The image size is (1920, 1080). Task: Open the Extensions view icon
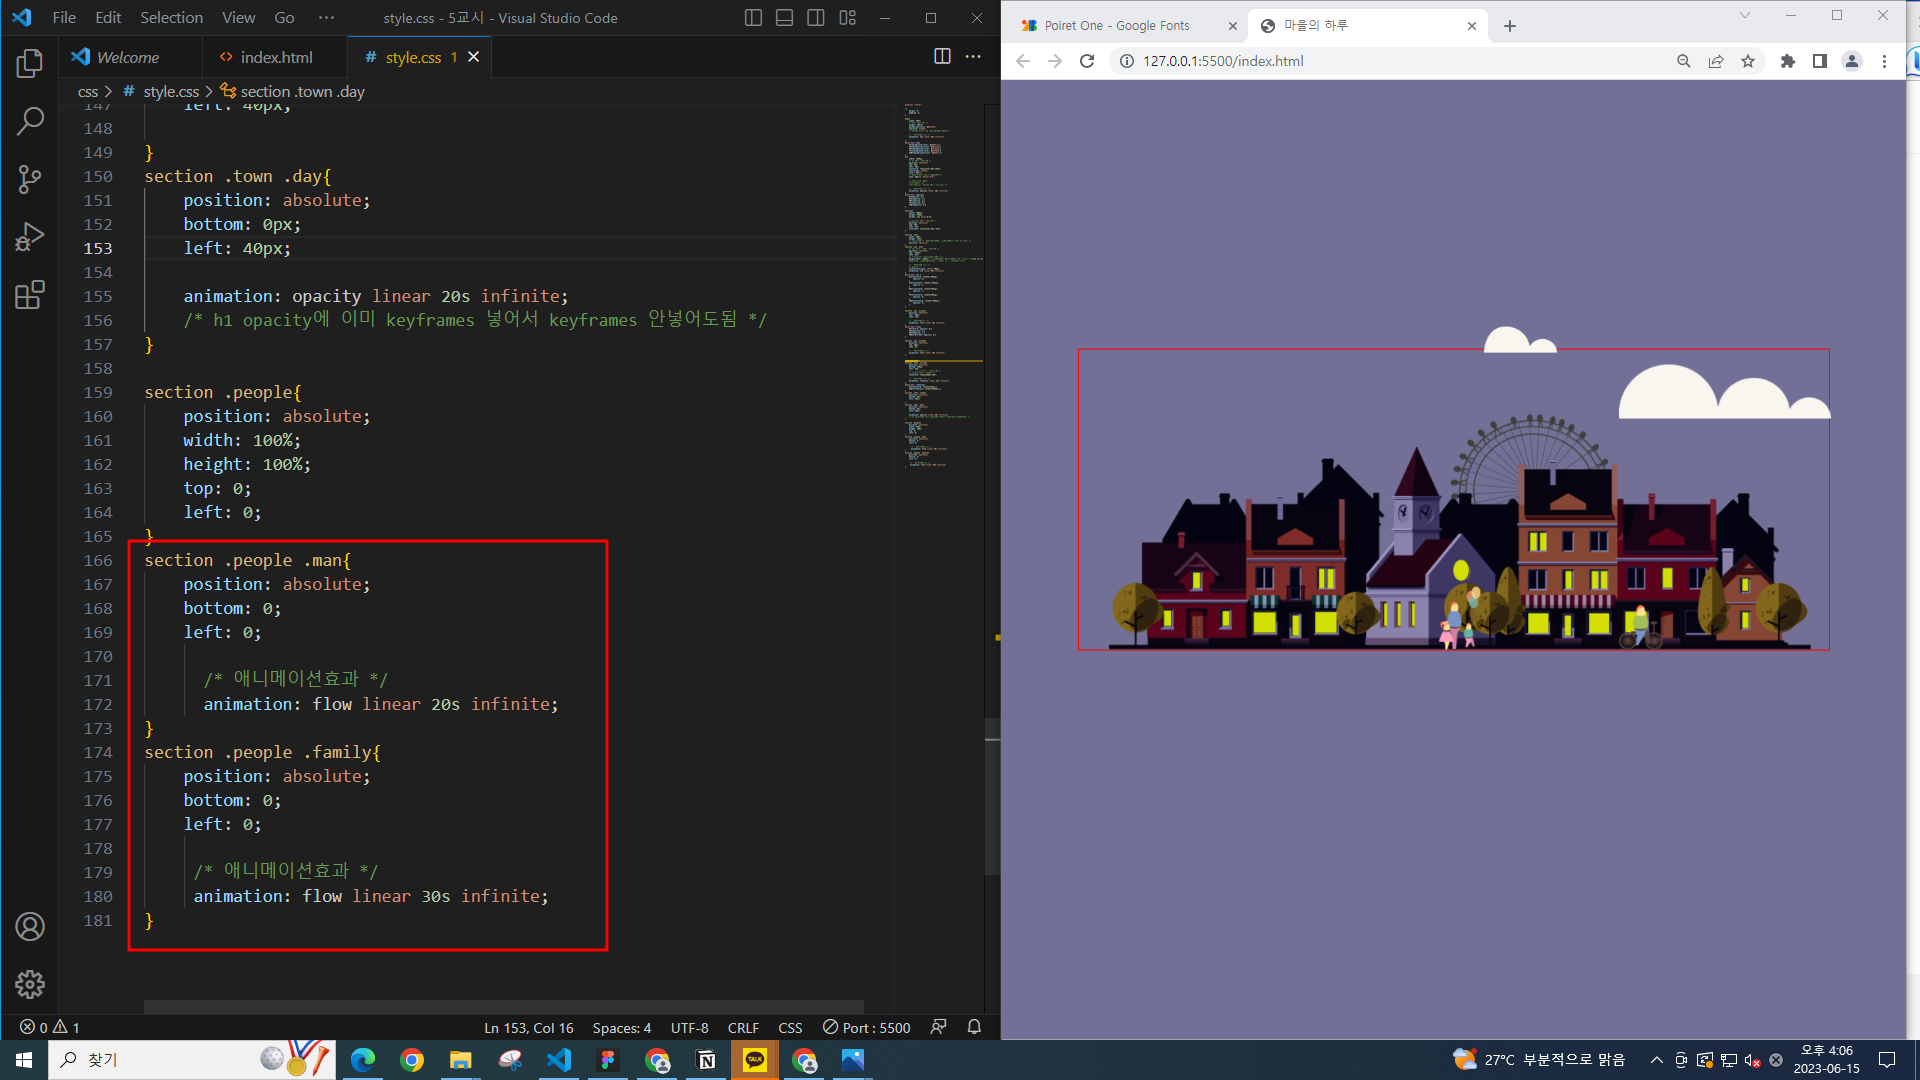coord(30,295)
